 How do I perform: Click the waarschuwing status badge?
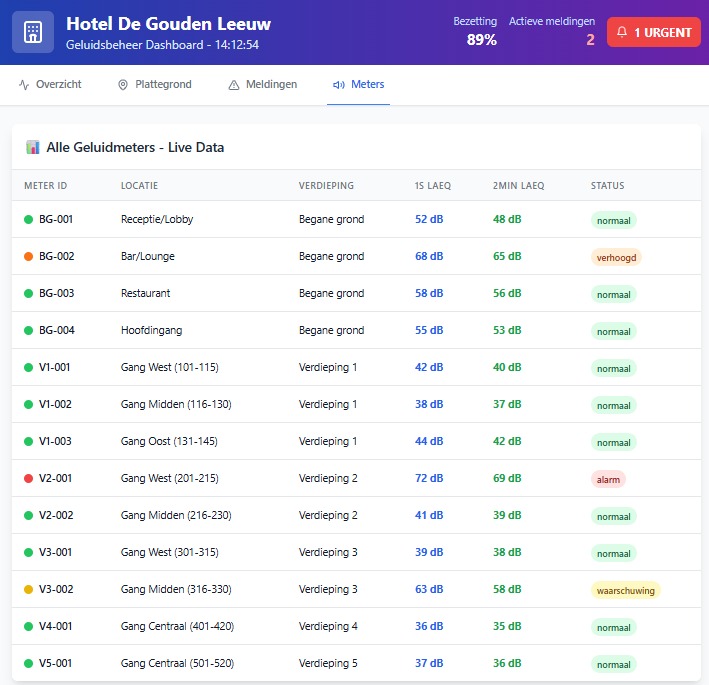click(x=625, y=591)
